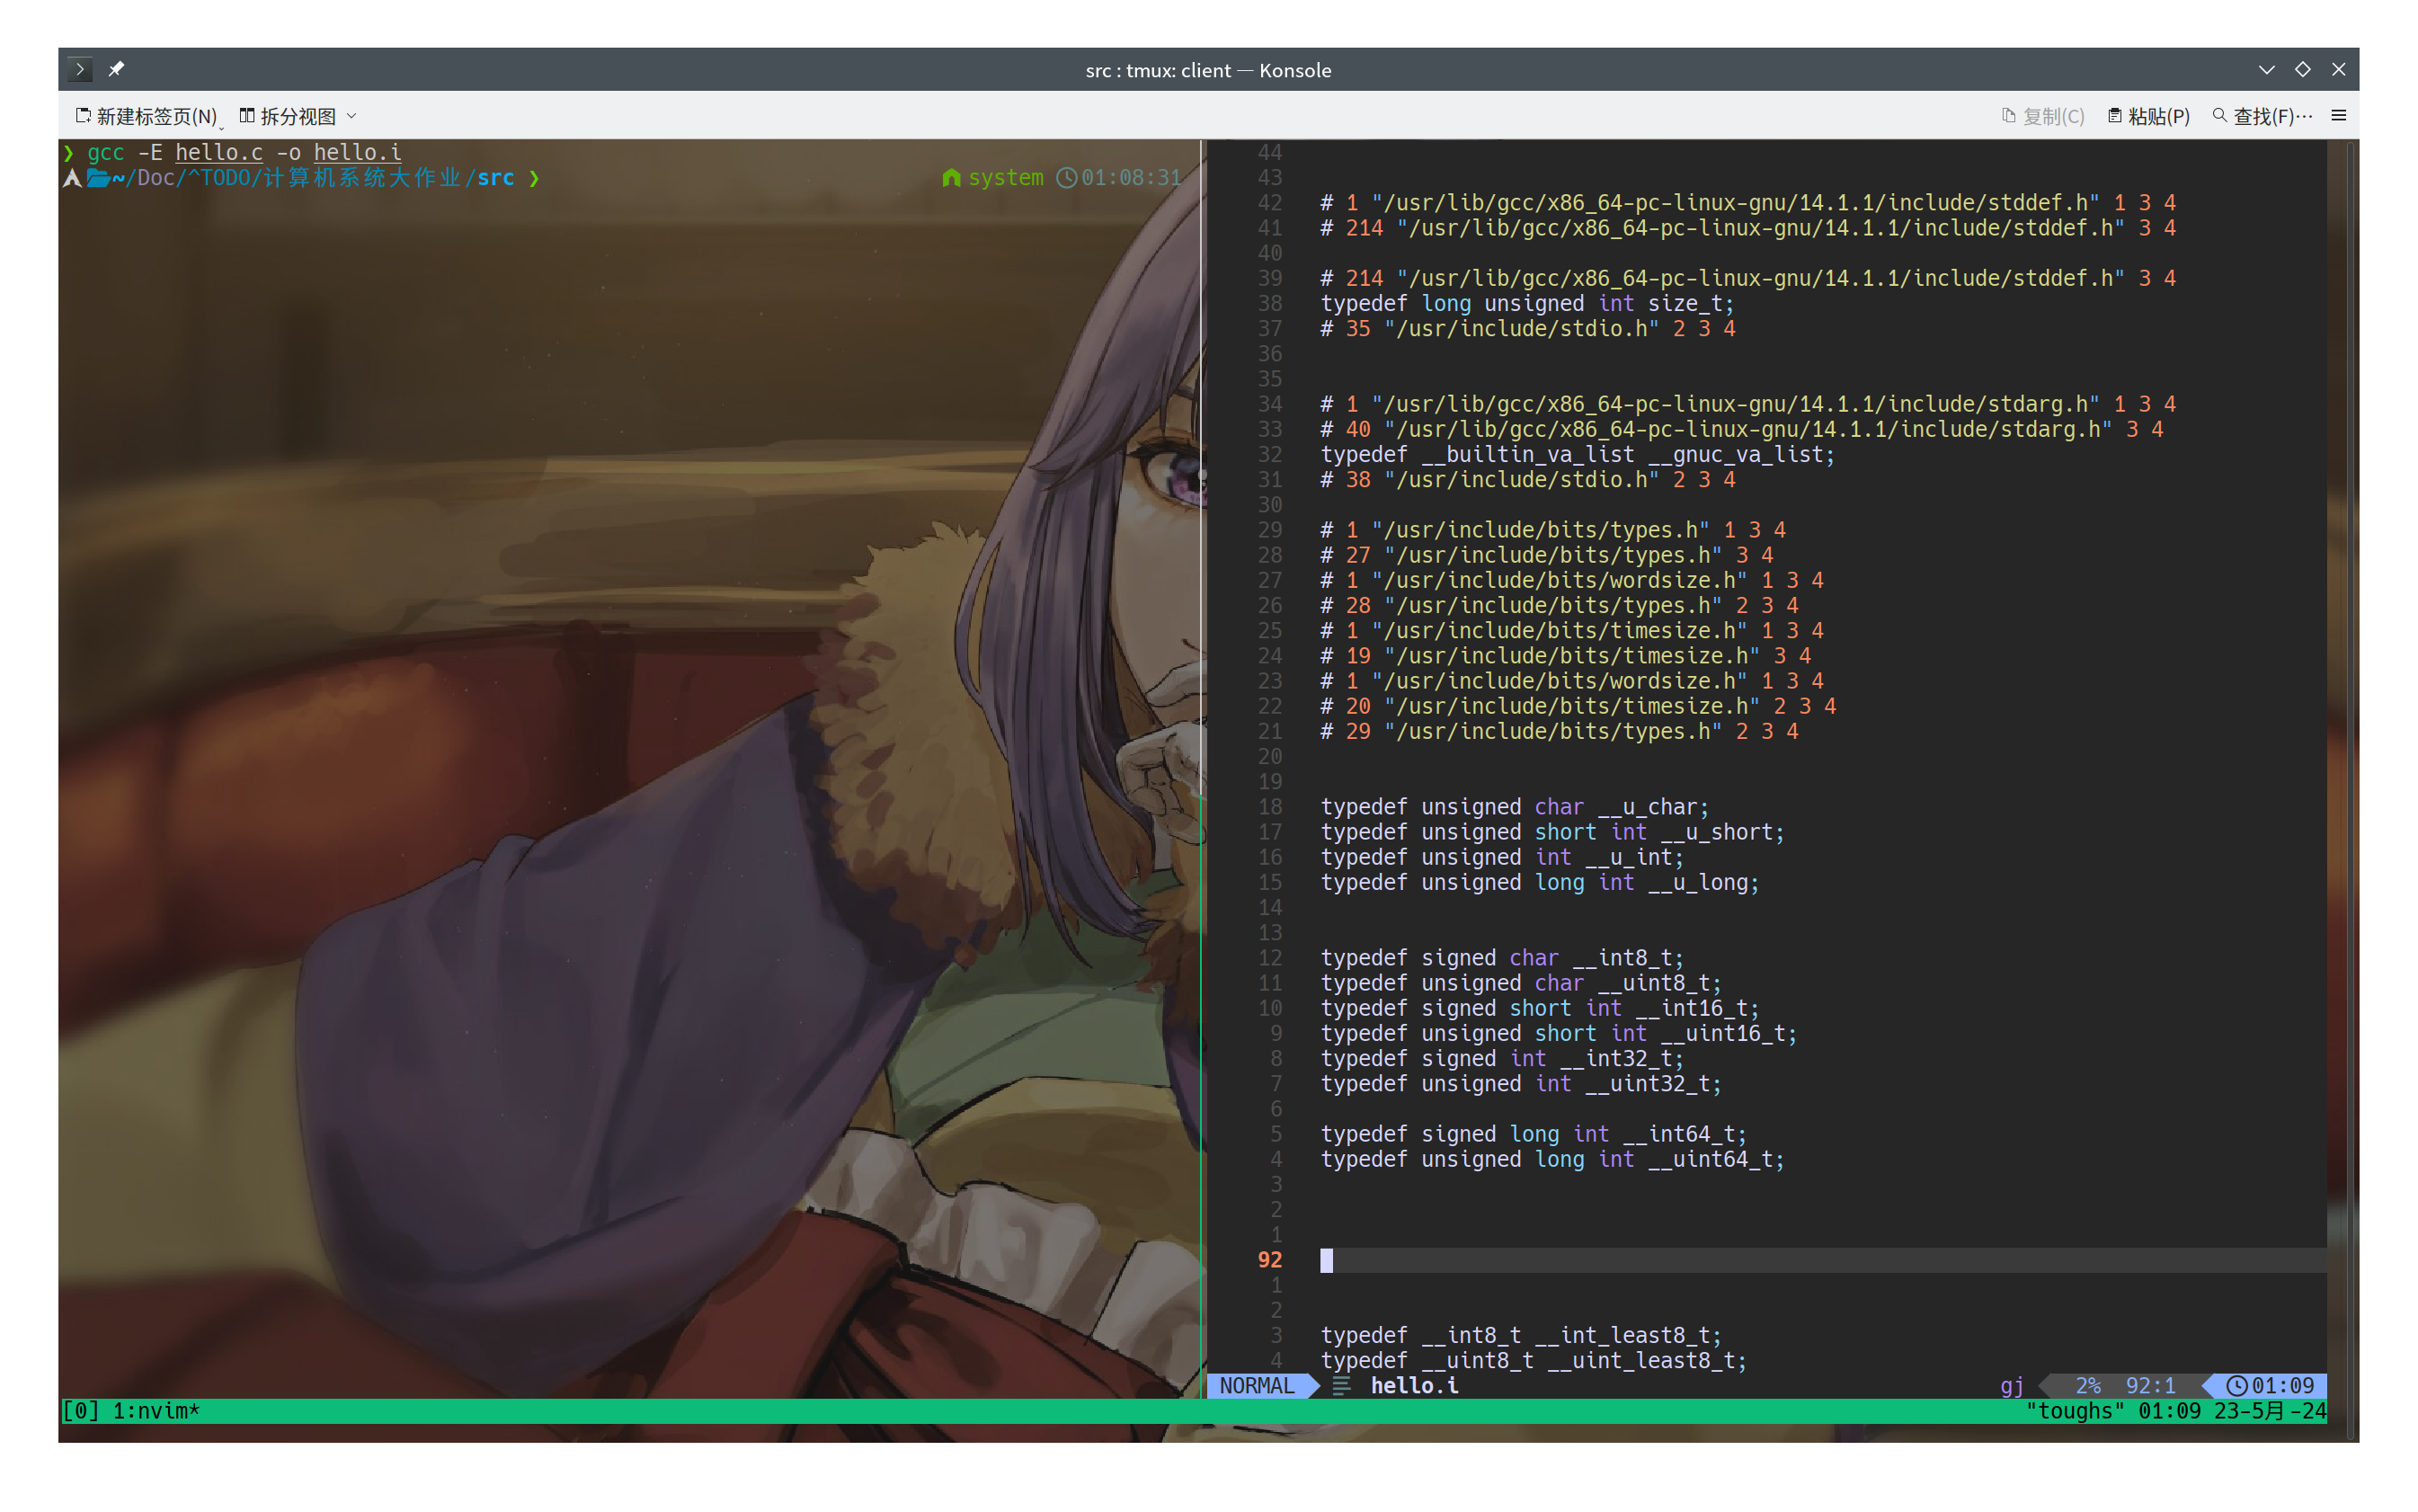Click the terminal prompt icon in the title bar
The height and width of the screenshot is (1512, 2418).
[80, 69]
